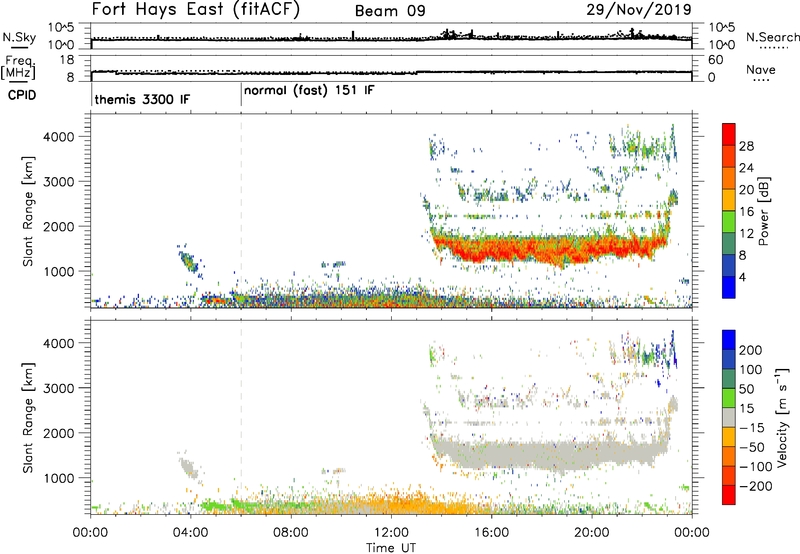Click the '-50' label on Velocity colorbar
800x554 pixels.
752,447
